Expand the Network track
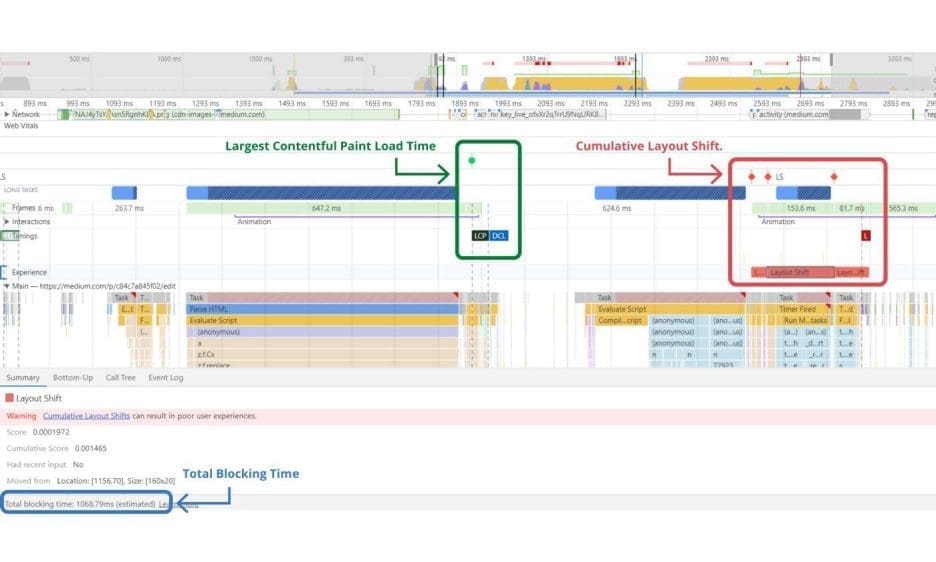The height and width of the screenshot is (562, 936). 7,115
